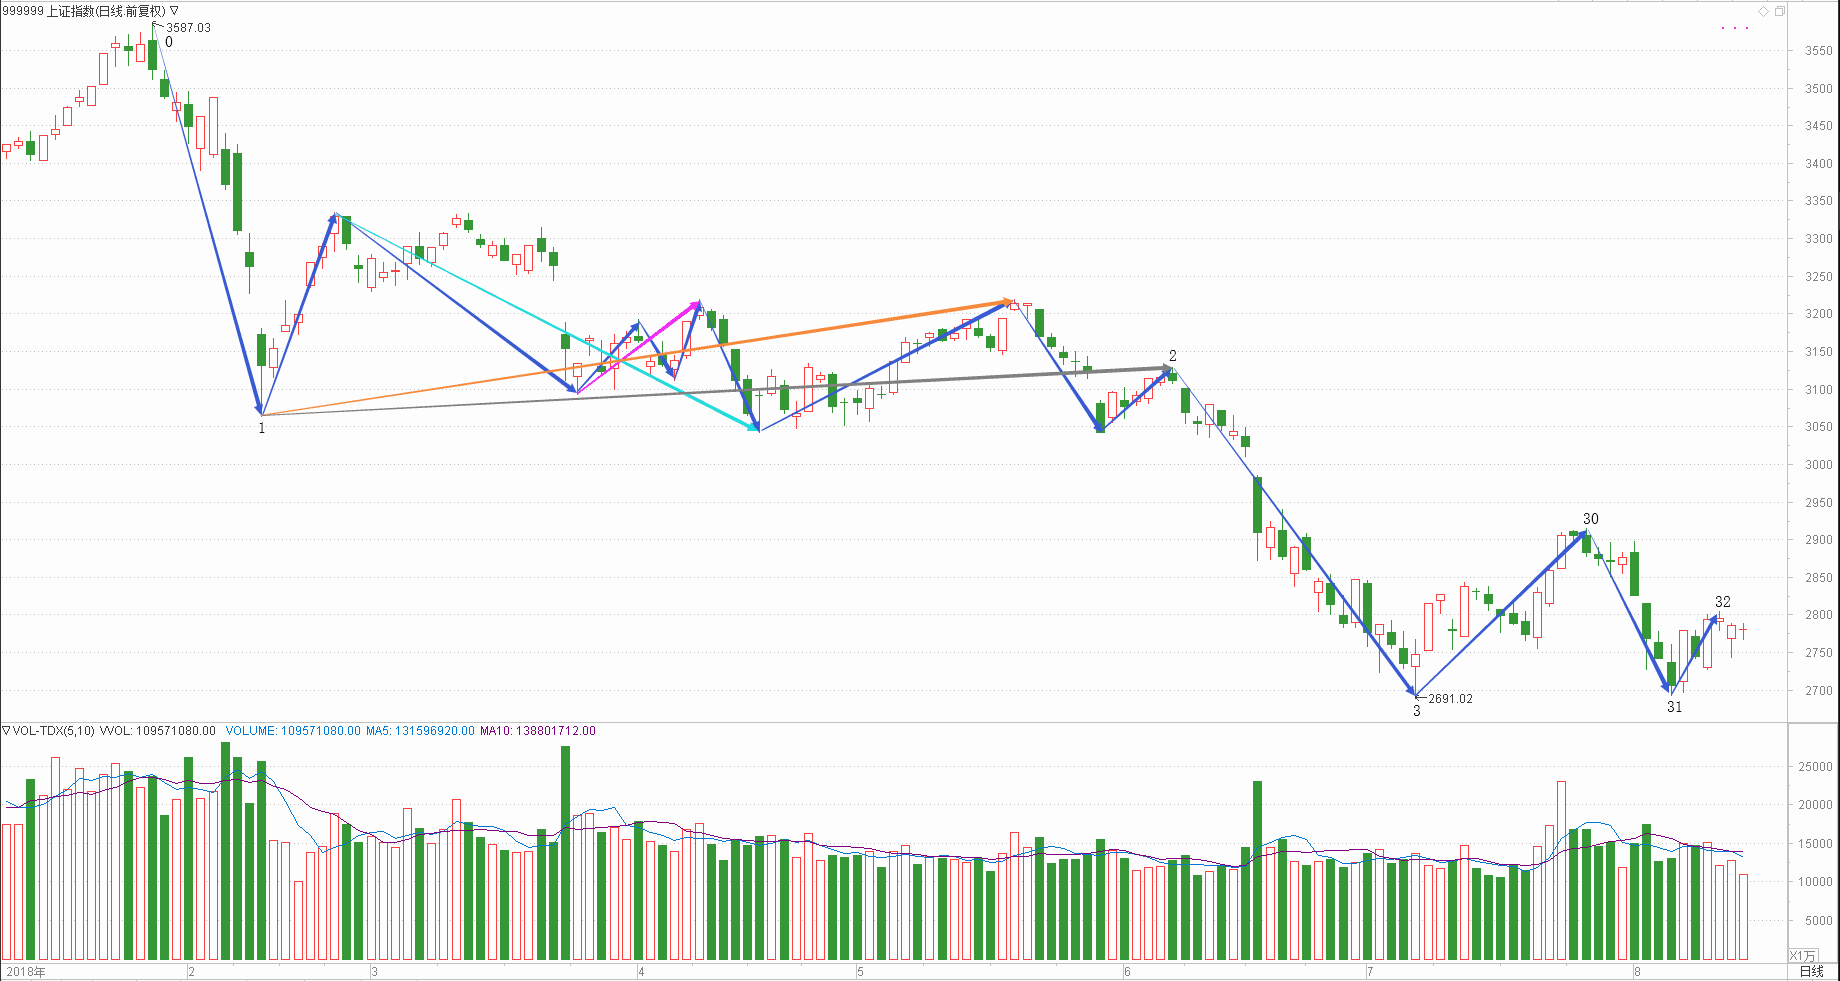Select the magenta upward arrow tip

(x=696, y=304)
